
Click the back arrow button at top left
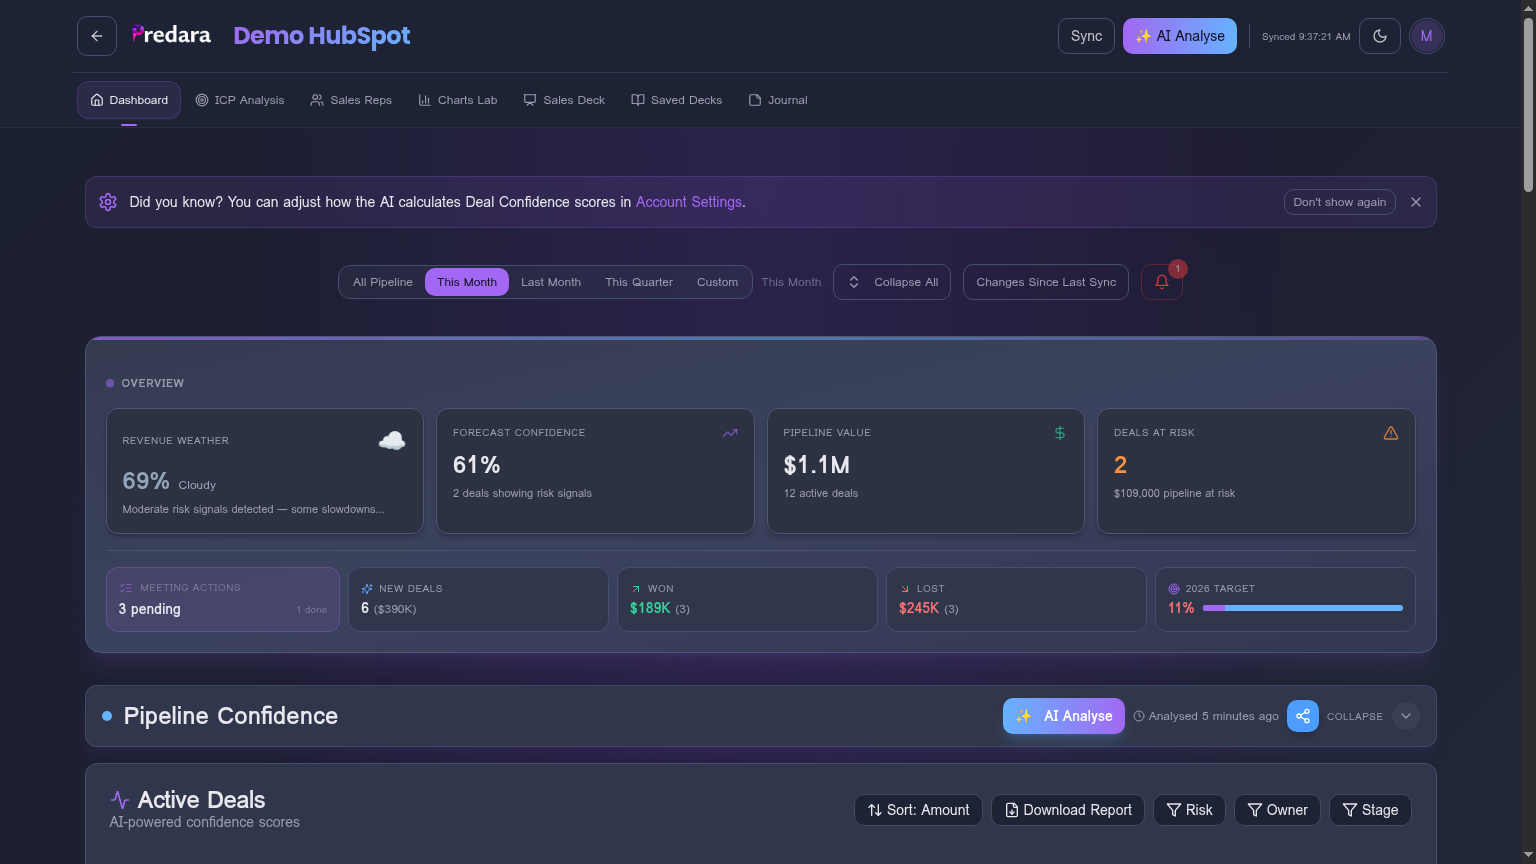point(96,35)
